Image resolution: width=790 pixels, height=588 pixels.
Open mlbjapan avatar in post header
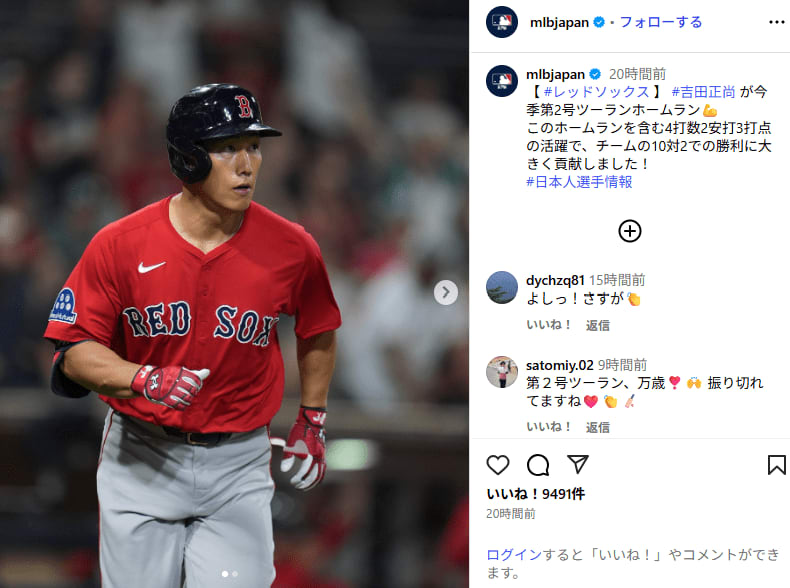point(502,22)
